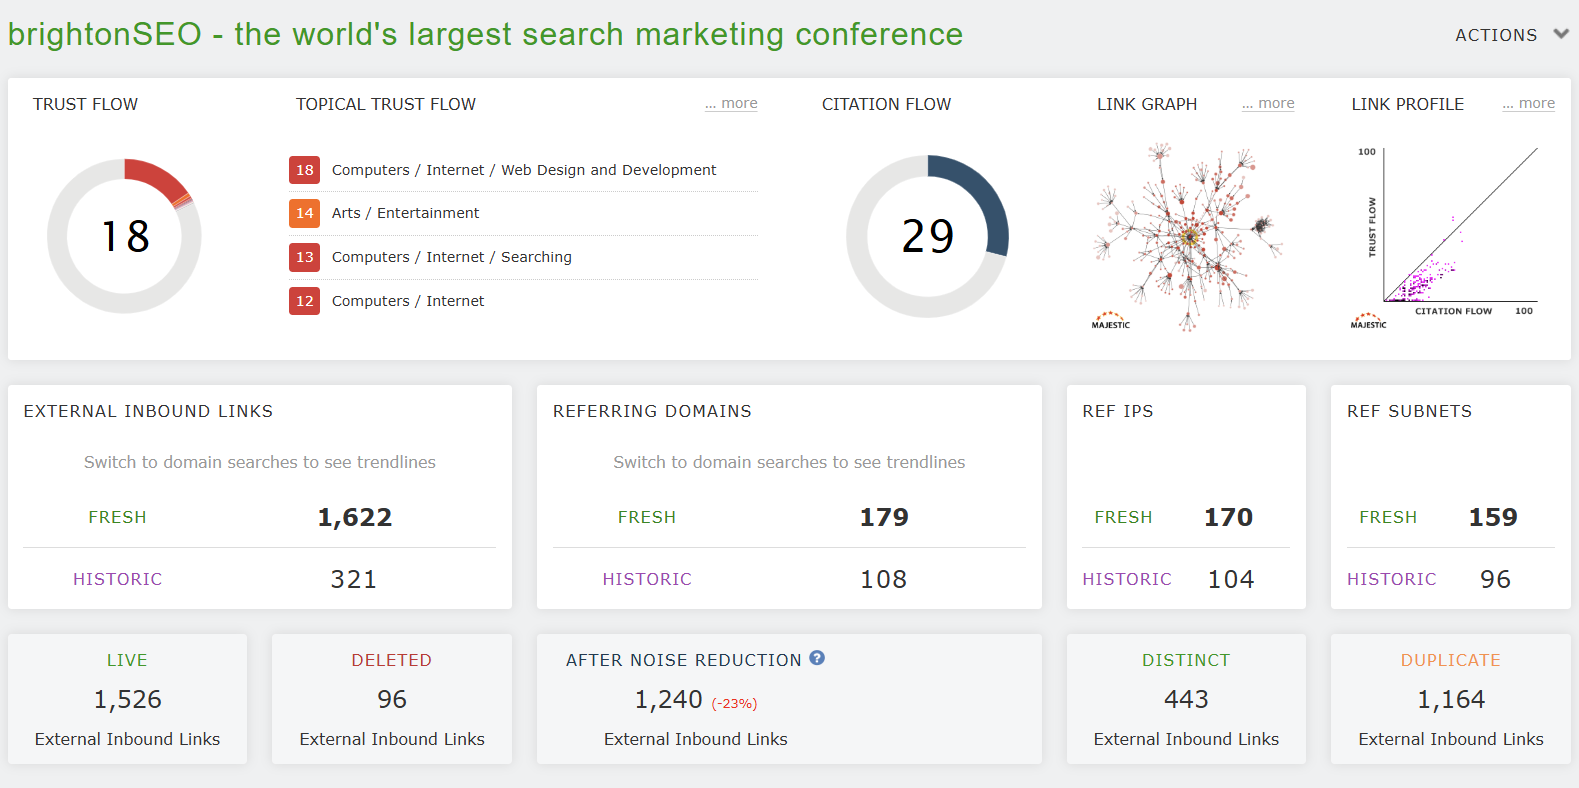Select the Computers / Internet topic row
The image size is (1579, 788).
[x=523, y=301]
